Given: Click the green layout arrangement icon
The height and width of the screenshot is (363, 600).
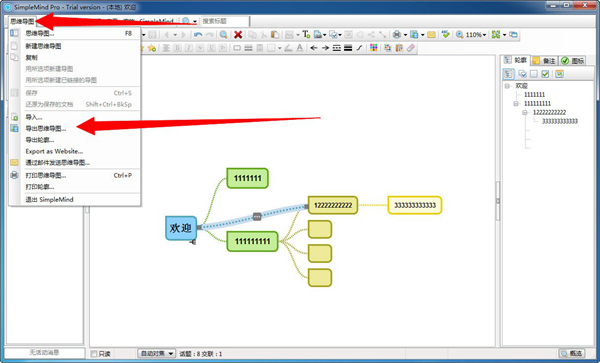Looking at the screenshot, I should point(496,35).
